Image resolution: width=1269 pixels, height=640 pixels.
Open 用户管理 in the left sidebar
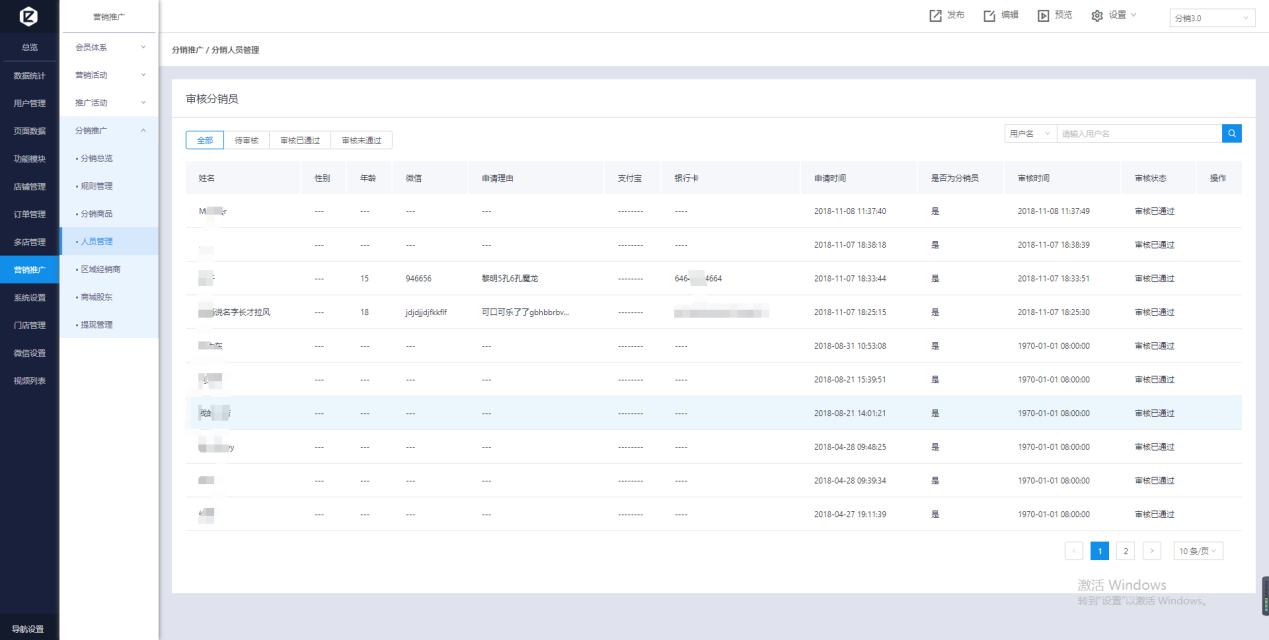point(29,103)
